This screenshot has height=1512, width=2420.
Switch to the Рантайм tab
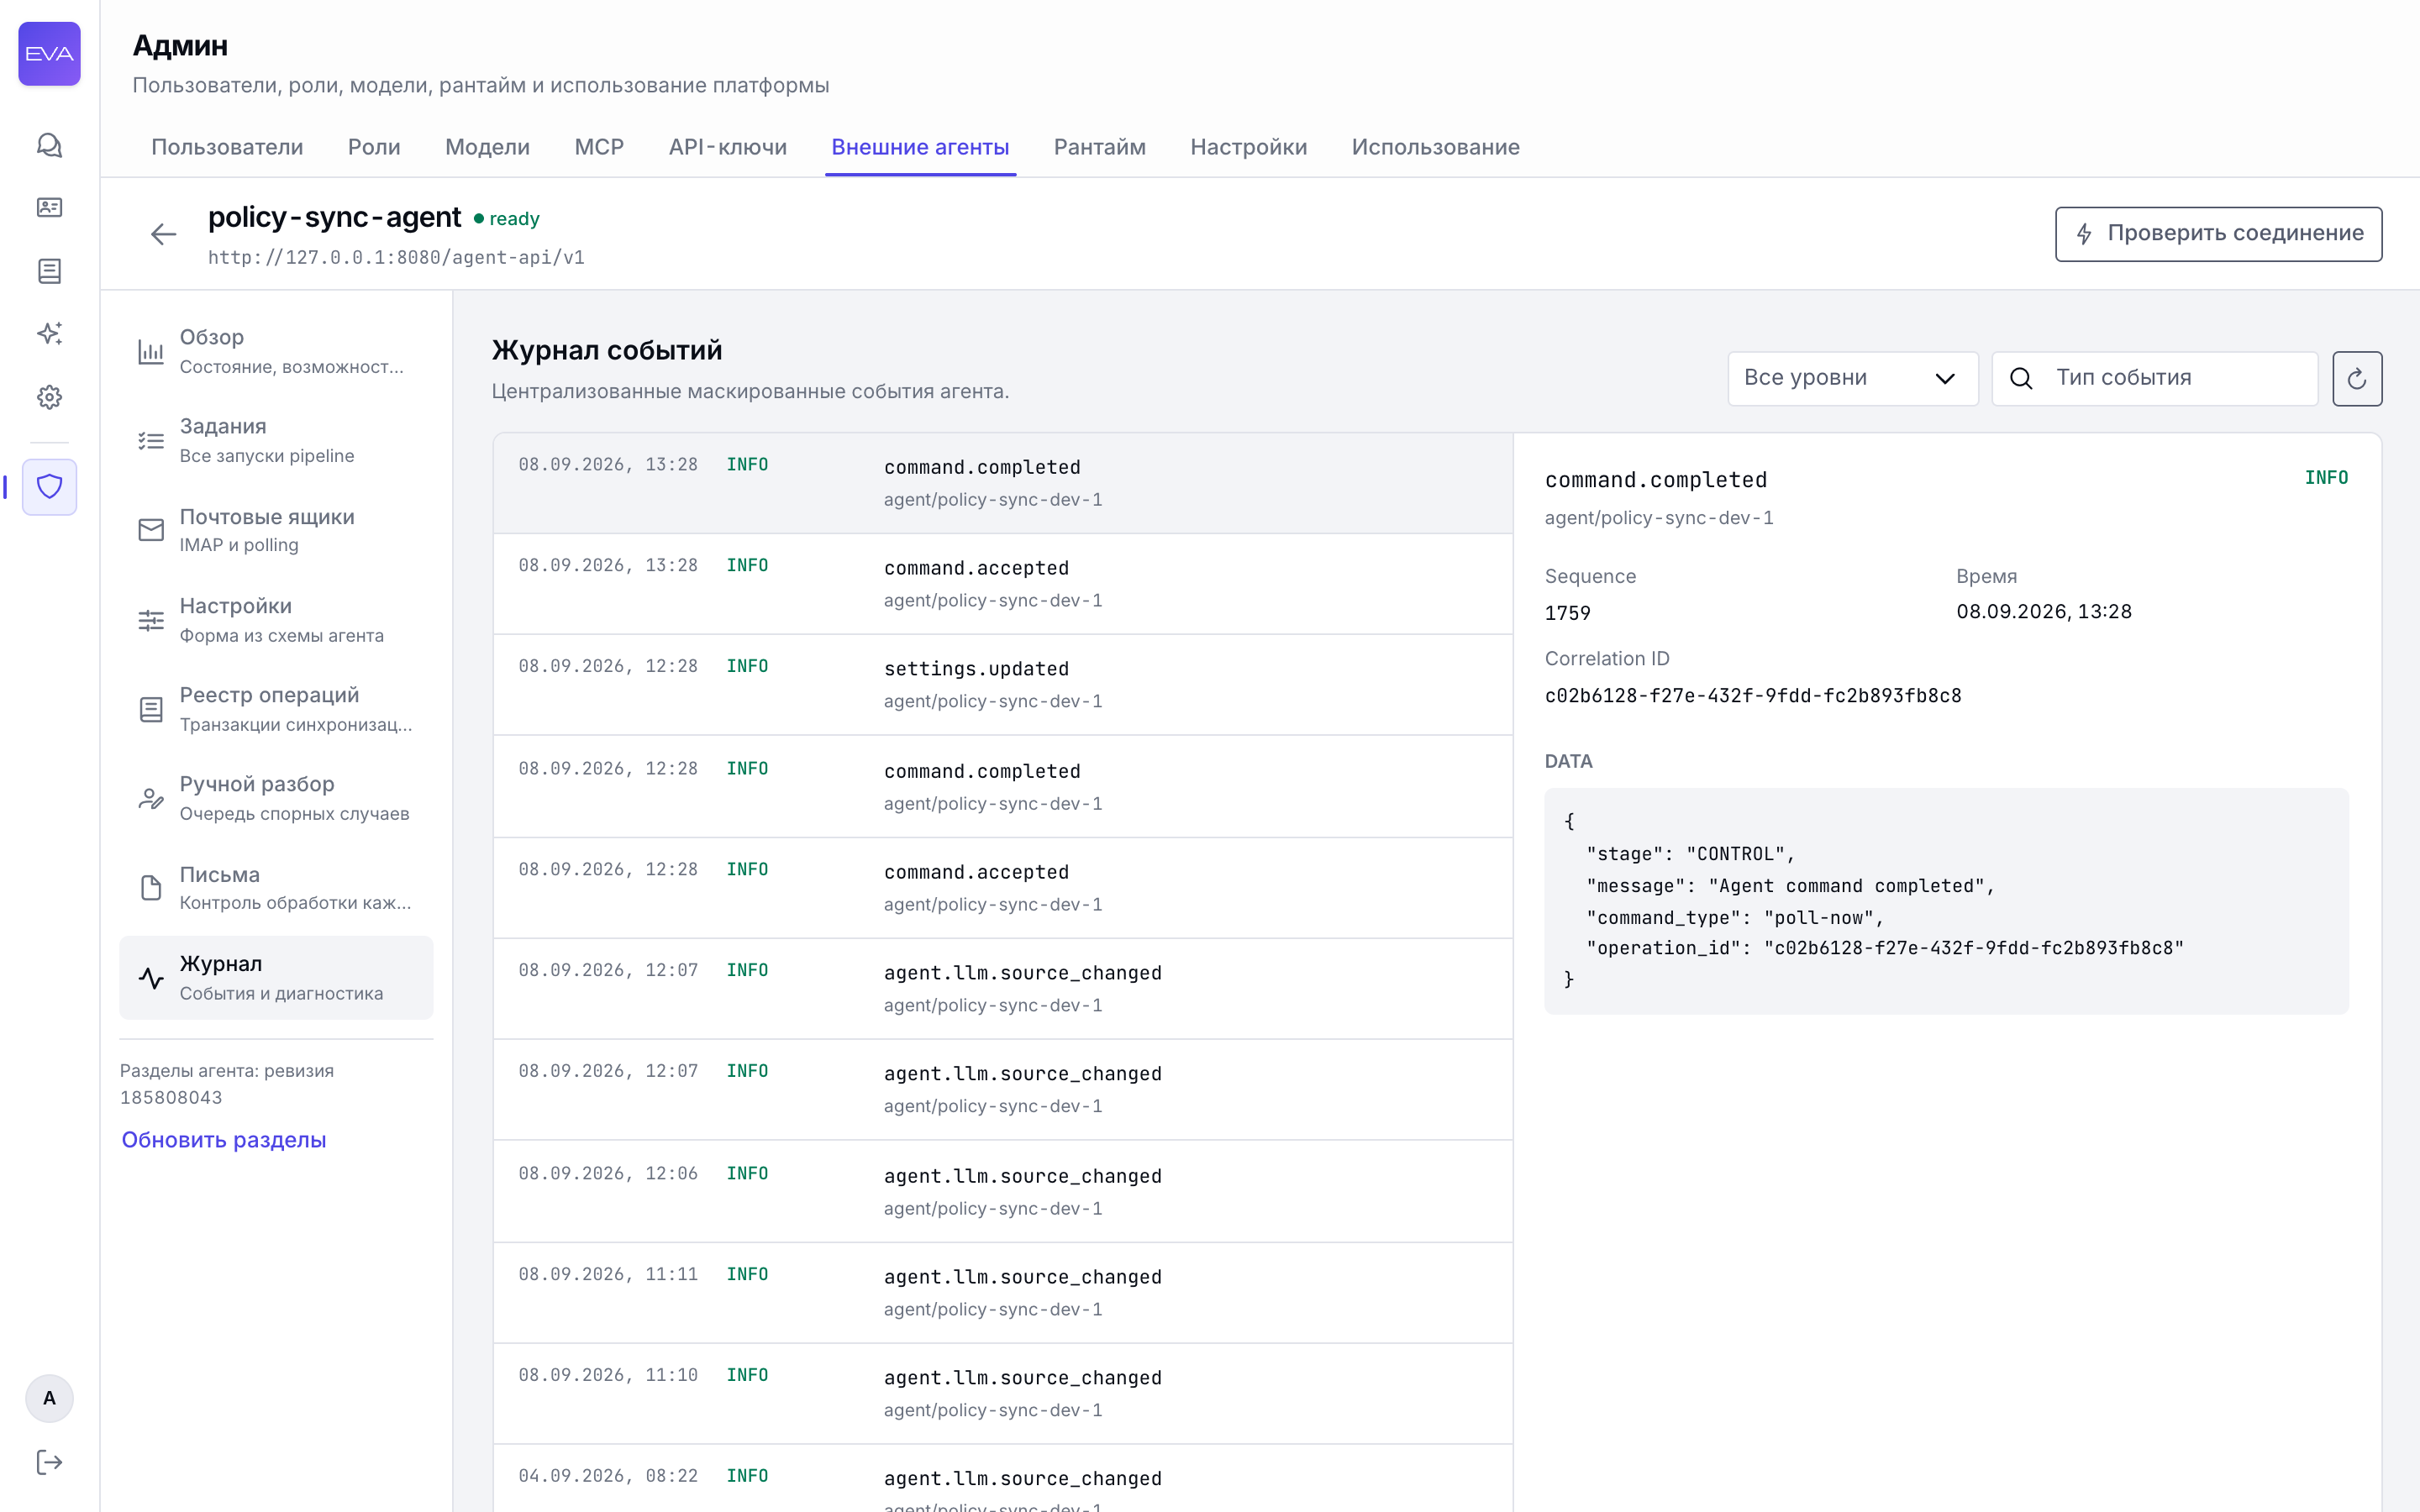click(x=1100, y=147)
